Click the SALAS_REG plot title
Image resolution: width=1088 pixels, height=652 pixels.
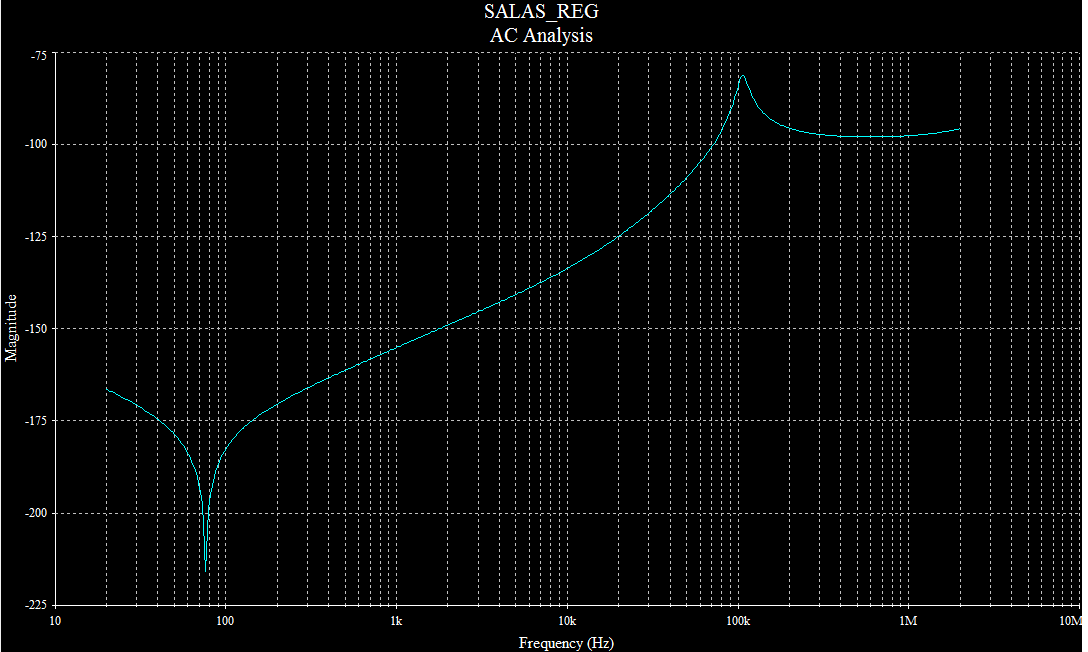pos(541,12)
